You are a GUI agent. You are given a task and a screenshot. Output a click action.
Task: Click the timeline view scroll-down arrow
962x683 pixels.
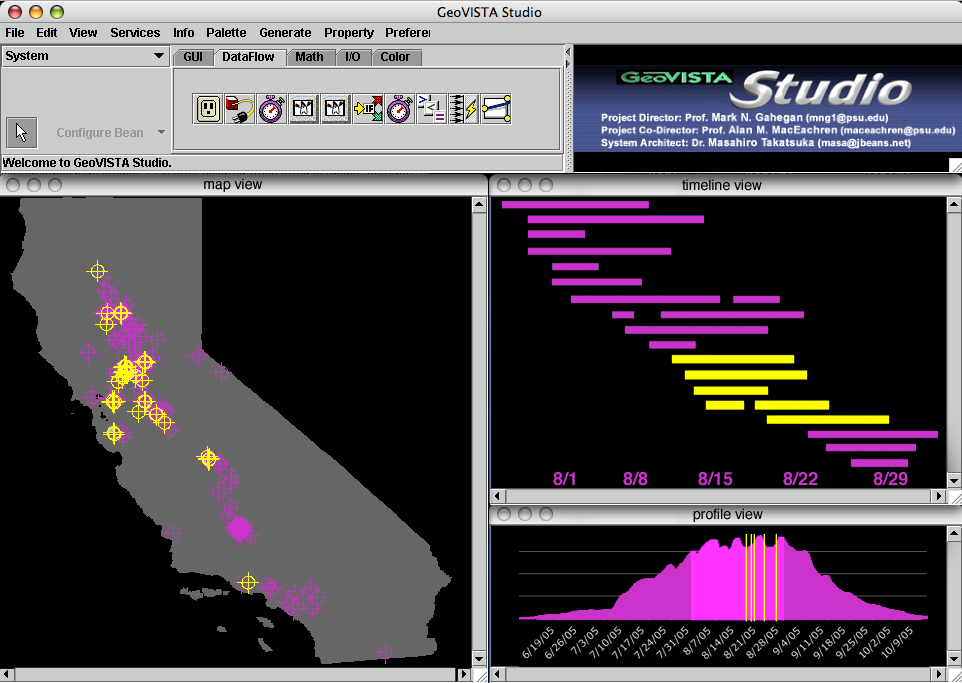(954, 480)
